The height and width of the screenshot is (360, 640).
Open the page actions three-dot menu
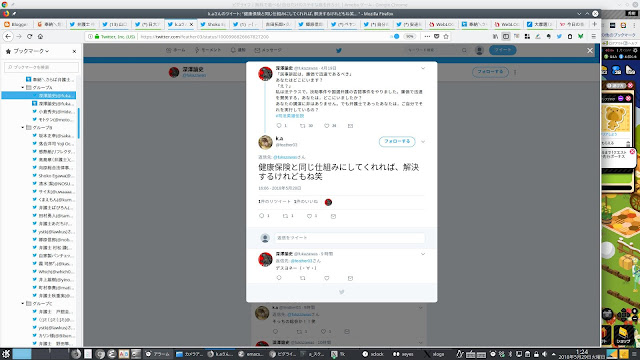427,36
